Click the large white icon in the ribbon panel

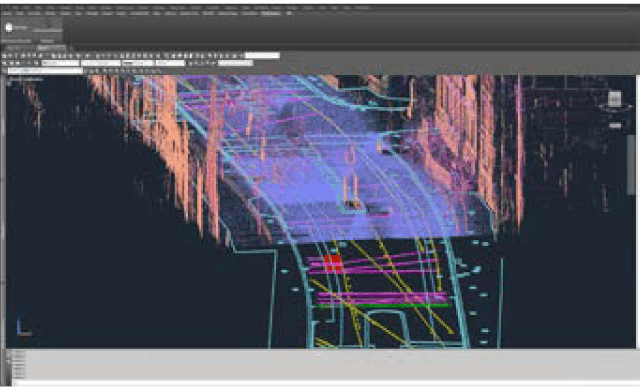(x=9, y=27)
